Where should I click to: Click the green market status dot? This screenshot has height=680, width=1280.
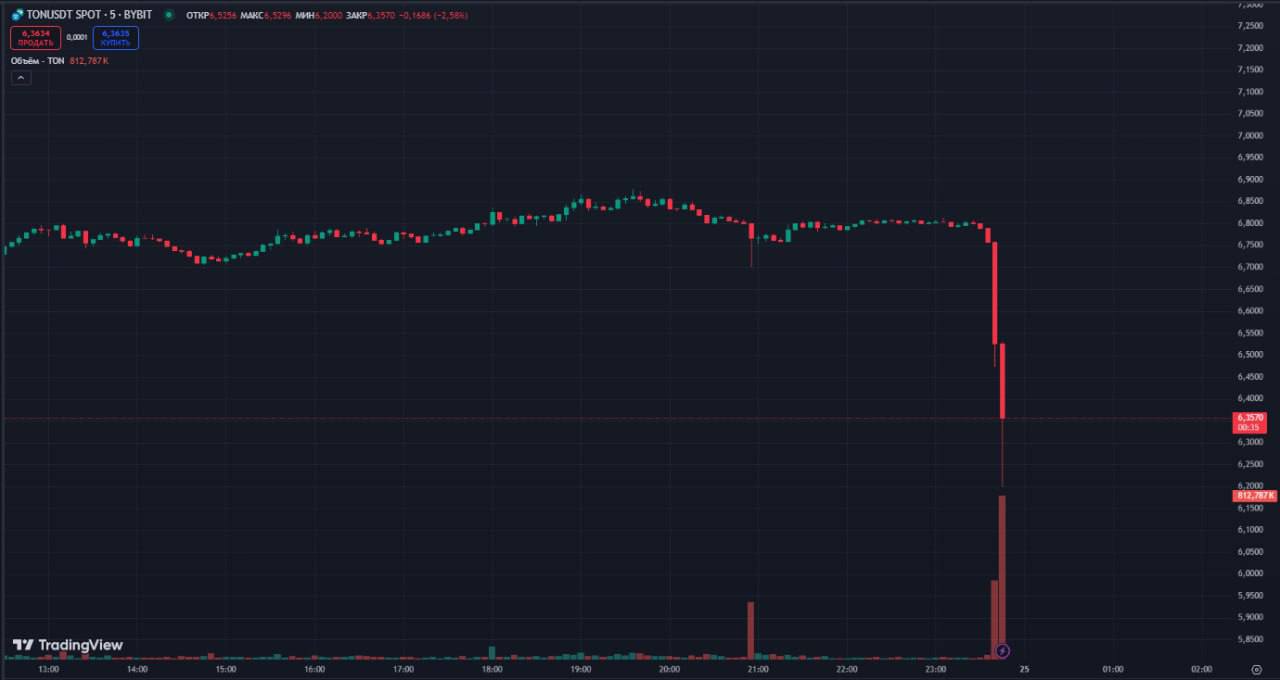point(168,15)
